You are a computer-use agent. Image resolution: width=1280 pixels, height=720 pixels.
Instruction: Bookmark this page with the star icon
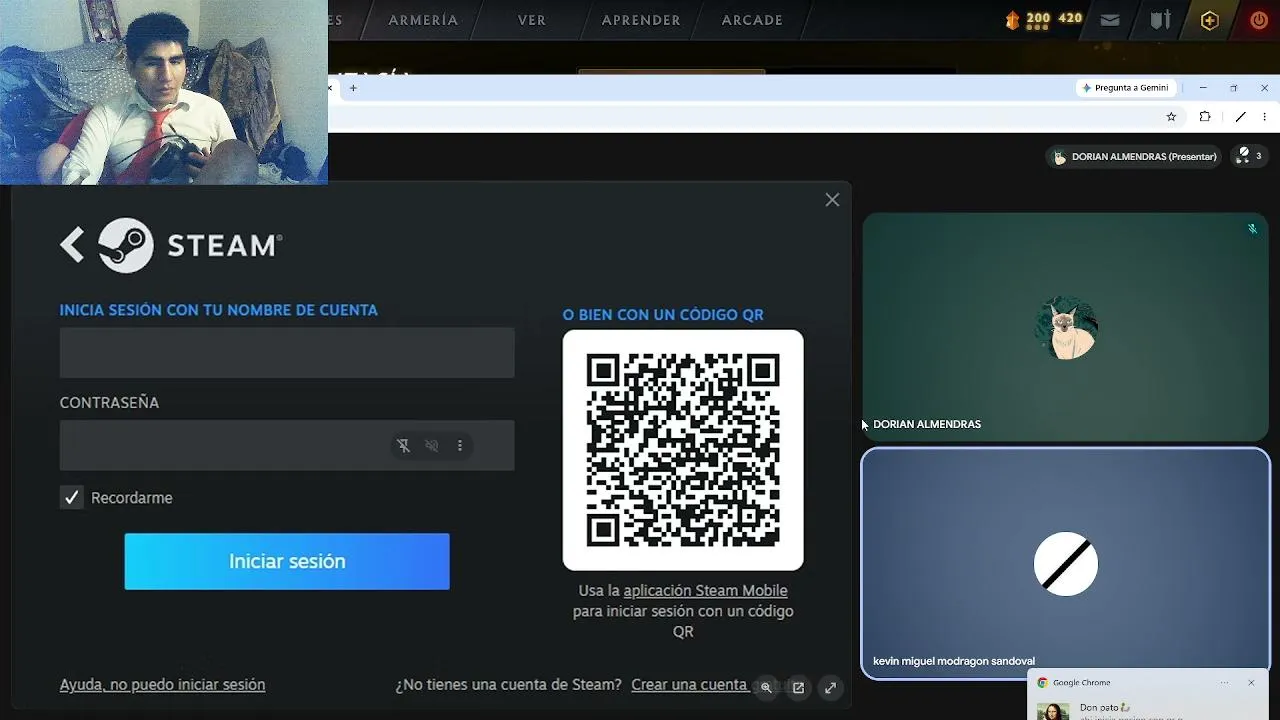click(x=1171, y=117)
